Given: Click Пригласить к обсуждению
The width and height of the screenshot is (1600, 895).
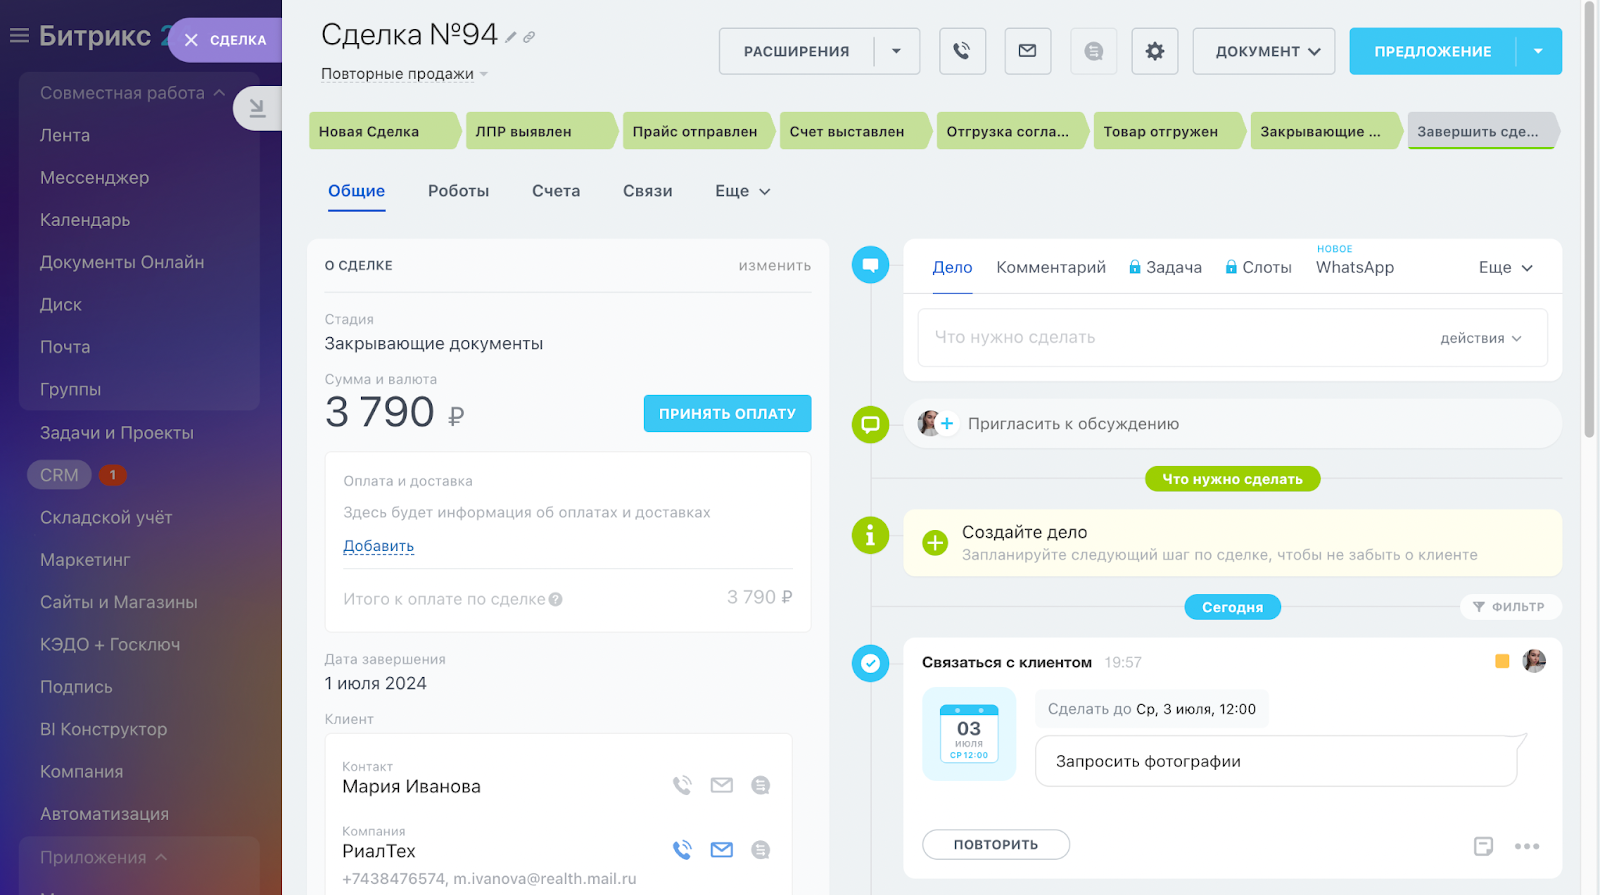Looking at the screenshot, I should click(1073, 424).
